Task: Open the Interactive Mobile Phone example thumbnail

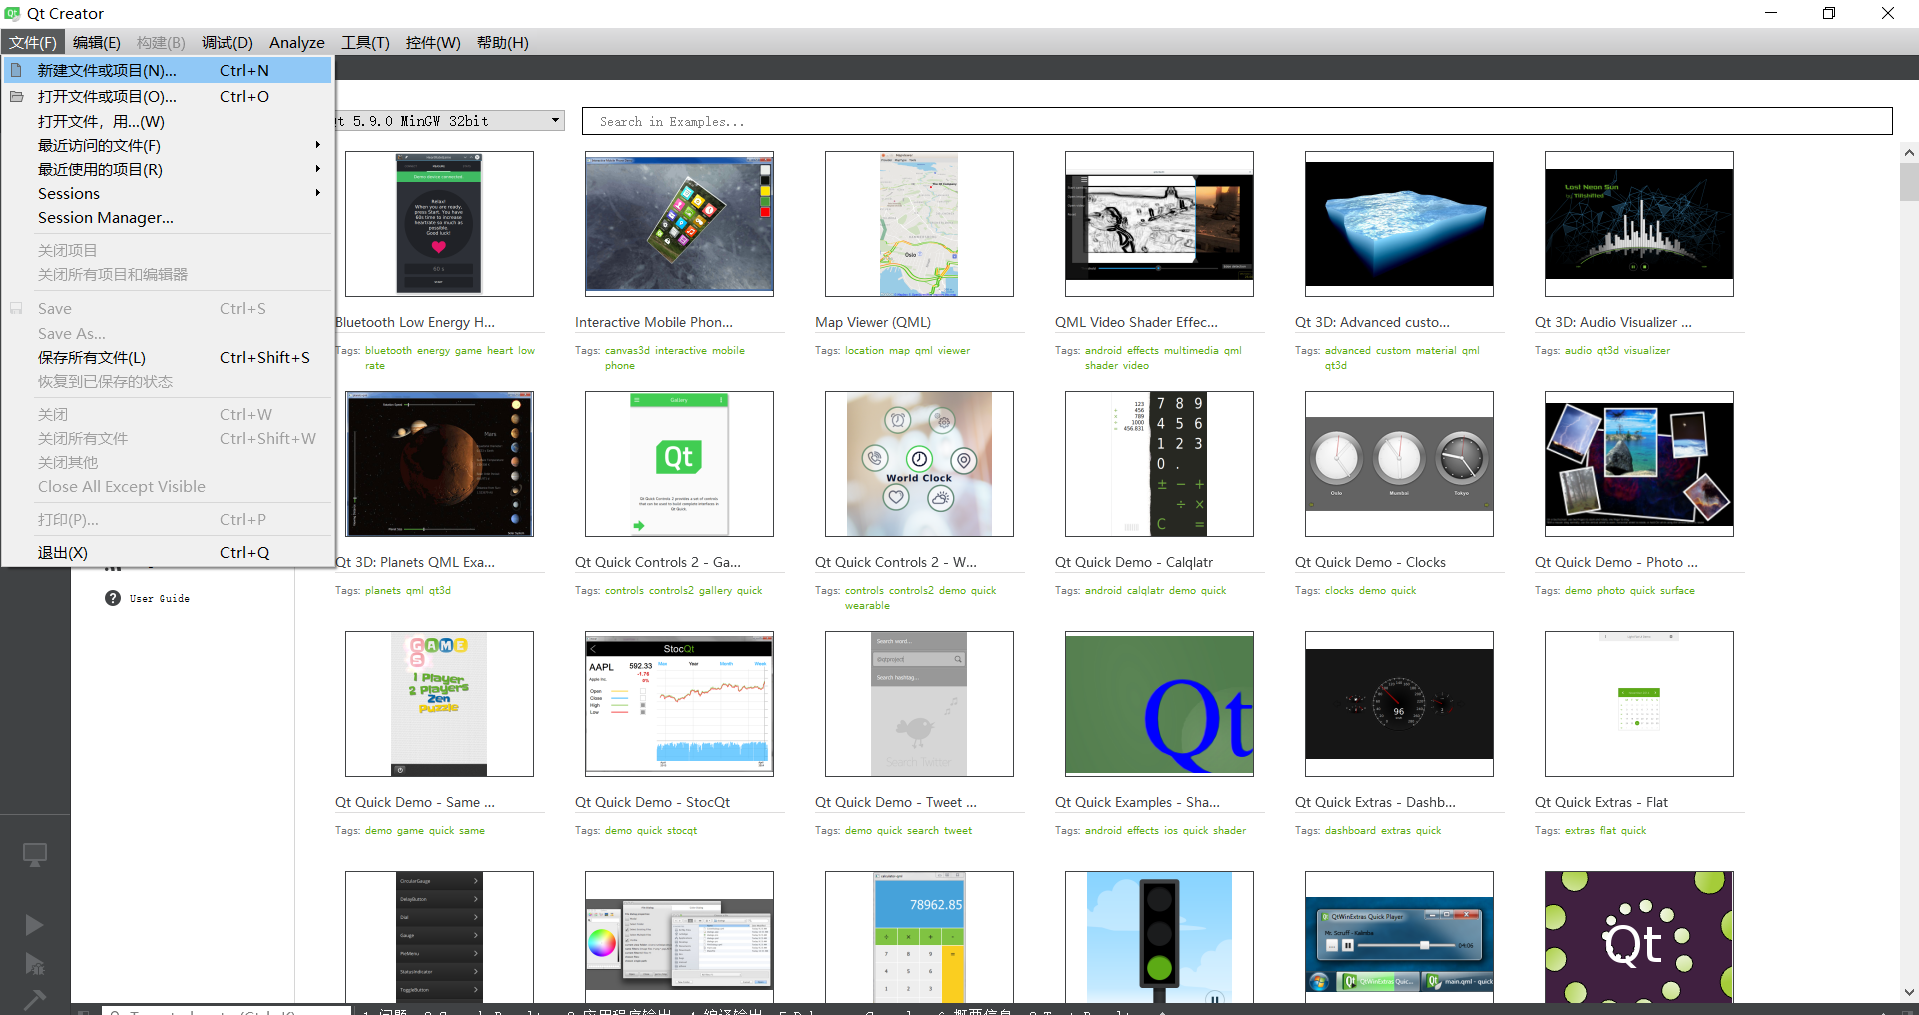Action: click(x=679, y=224)
